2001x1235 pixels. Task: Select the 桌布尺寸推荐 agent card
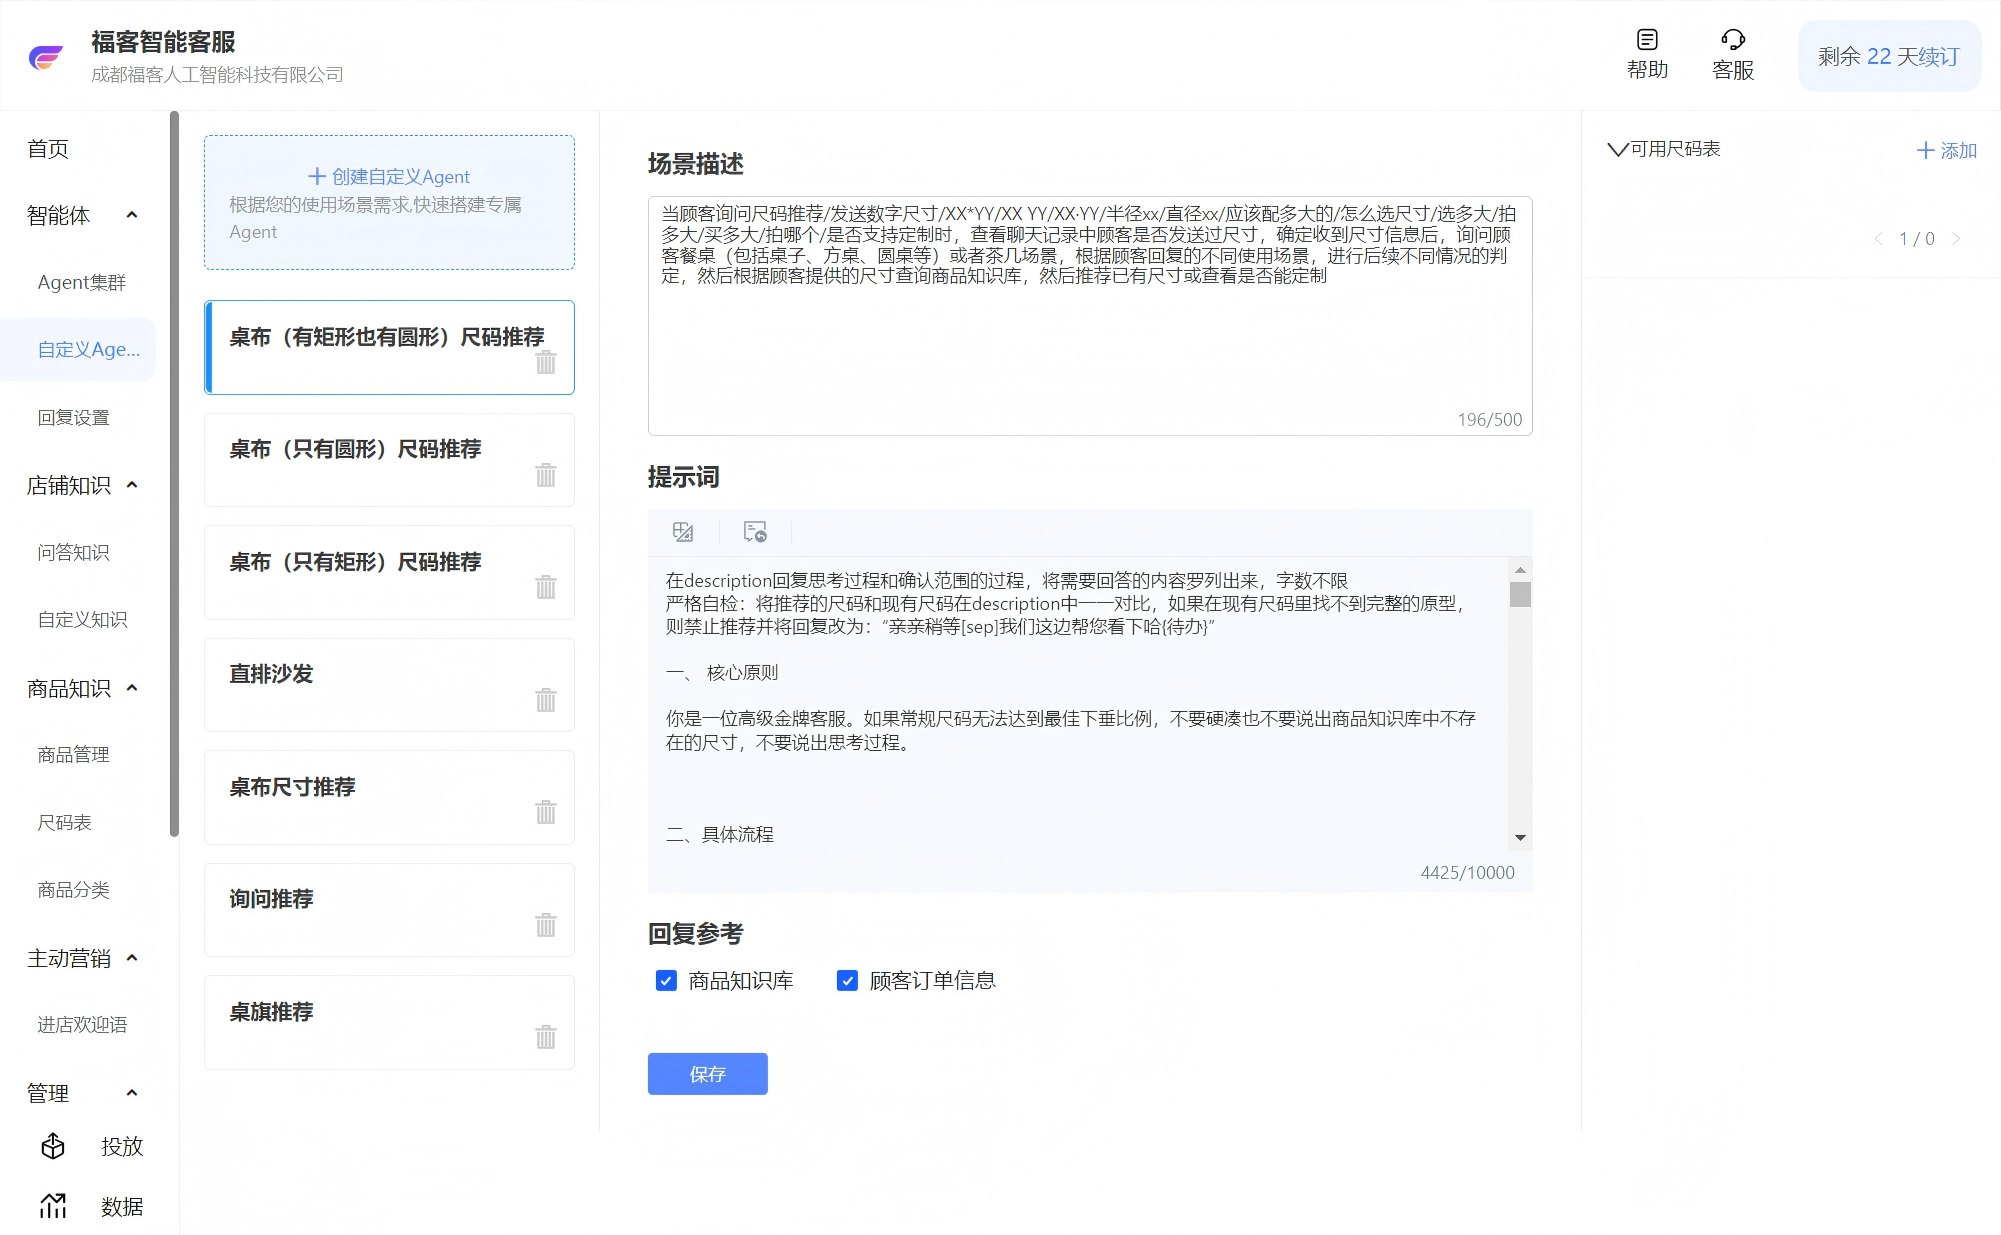point(389,797)
